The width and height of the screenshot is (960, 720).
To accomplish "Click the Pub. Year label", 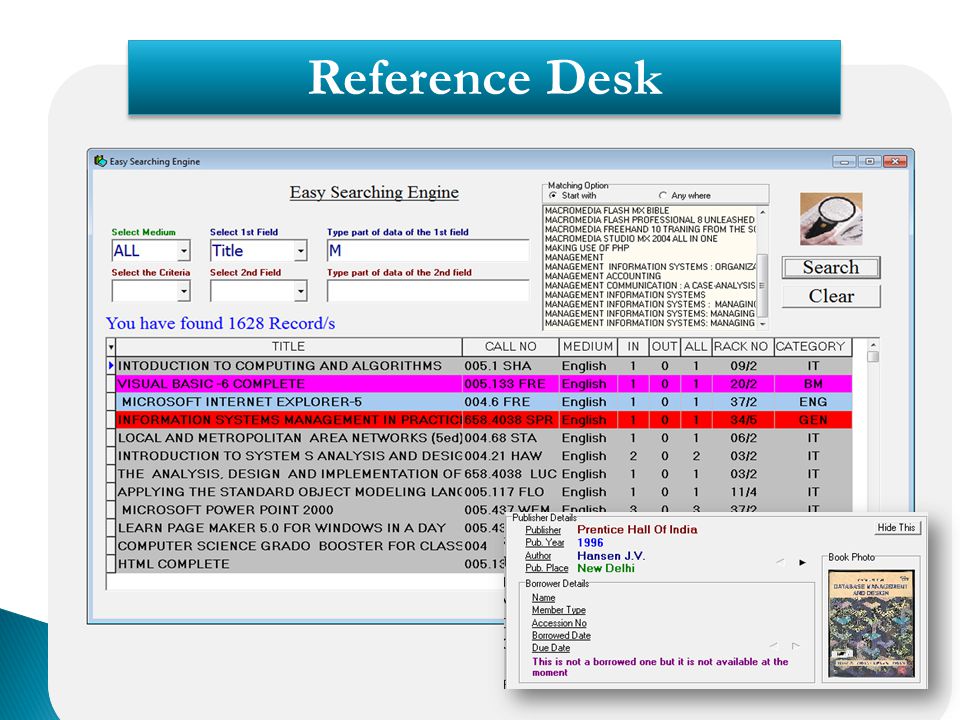I will (x=544, y=542).
